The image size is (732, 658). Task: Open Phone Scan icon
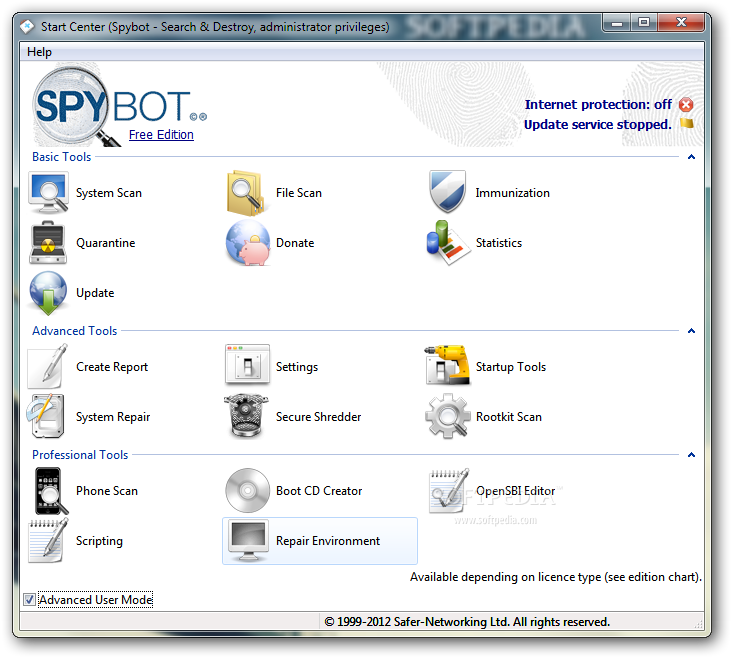50,491
